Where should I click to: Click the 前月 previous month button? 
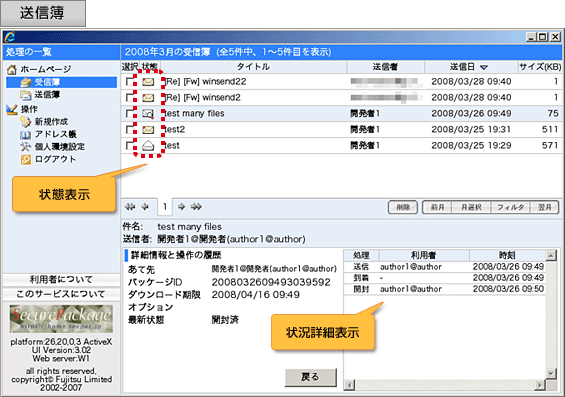437,208
